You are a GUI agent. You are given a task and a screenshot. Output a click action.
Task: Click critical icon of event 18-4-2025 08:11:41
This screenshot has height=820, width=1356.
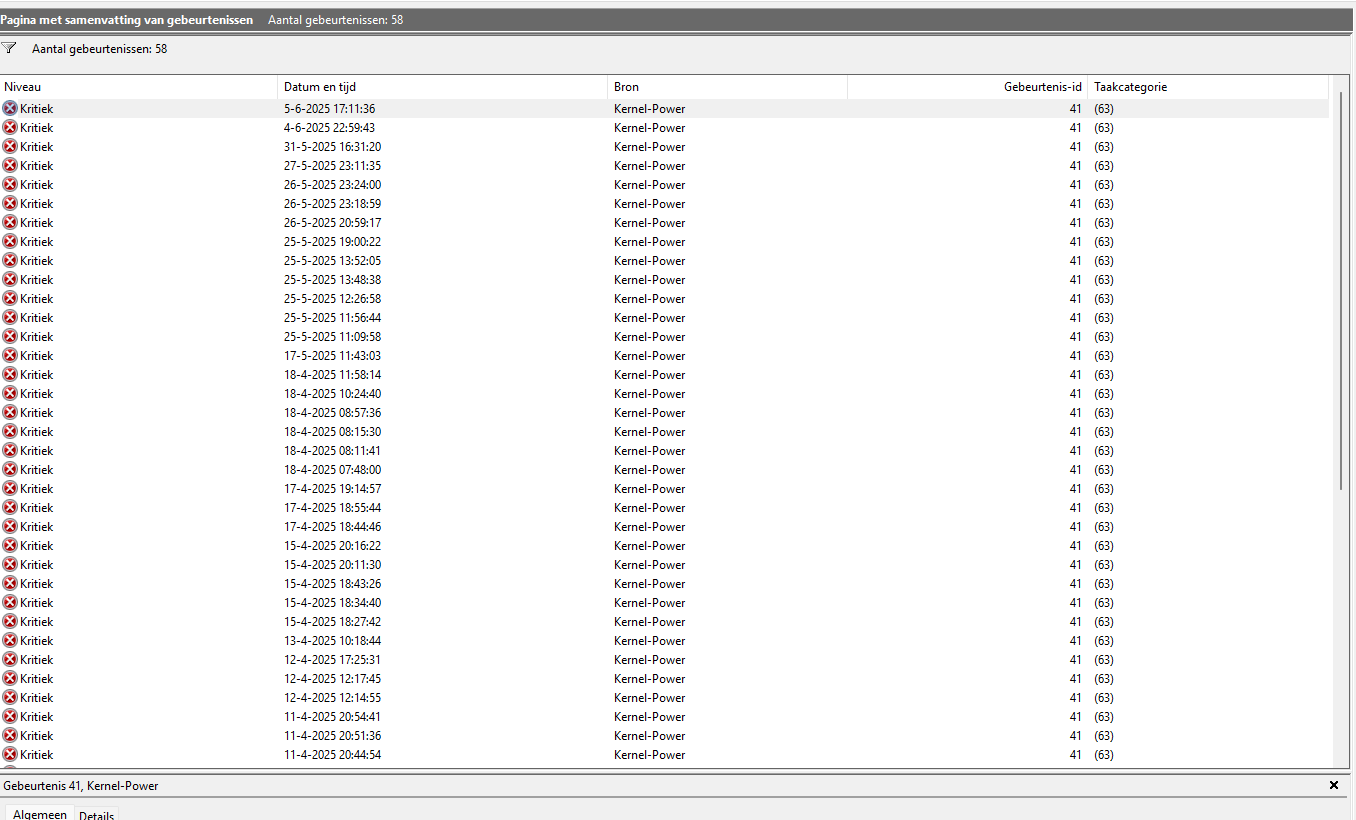point(10,450)
